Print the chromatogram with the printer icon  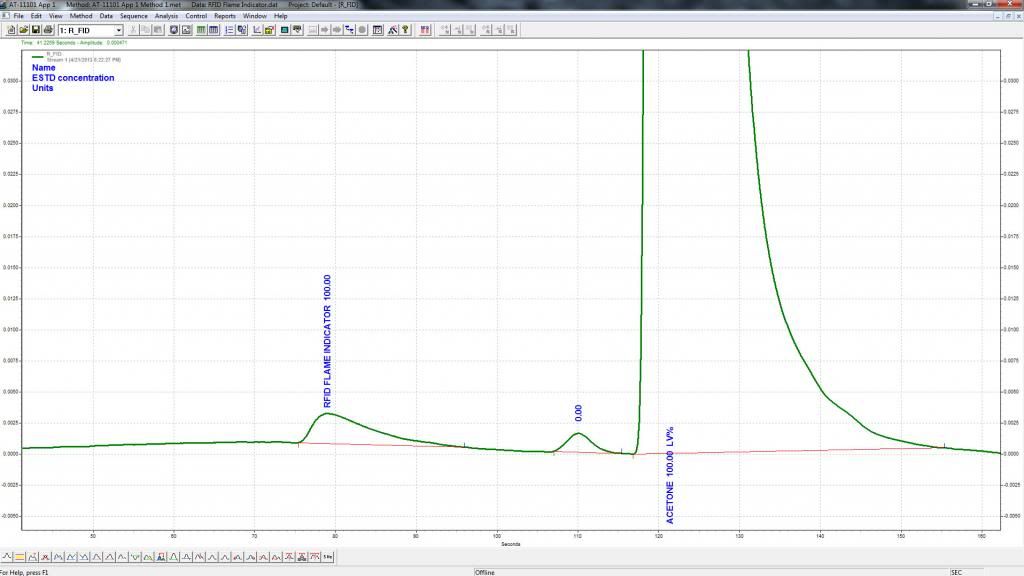pyautogui.click(x=47, y=30)
